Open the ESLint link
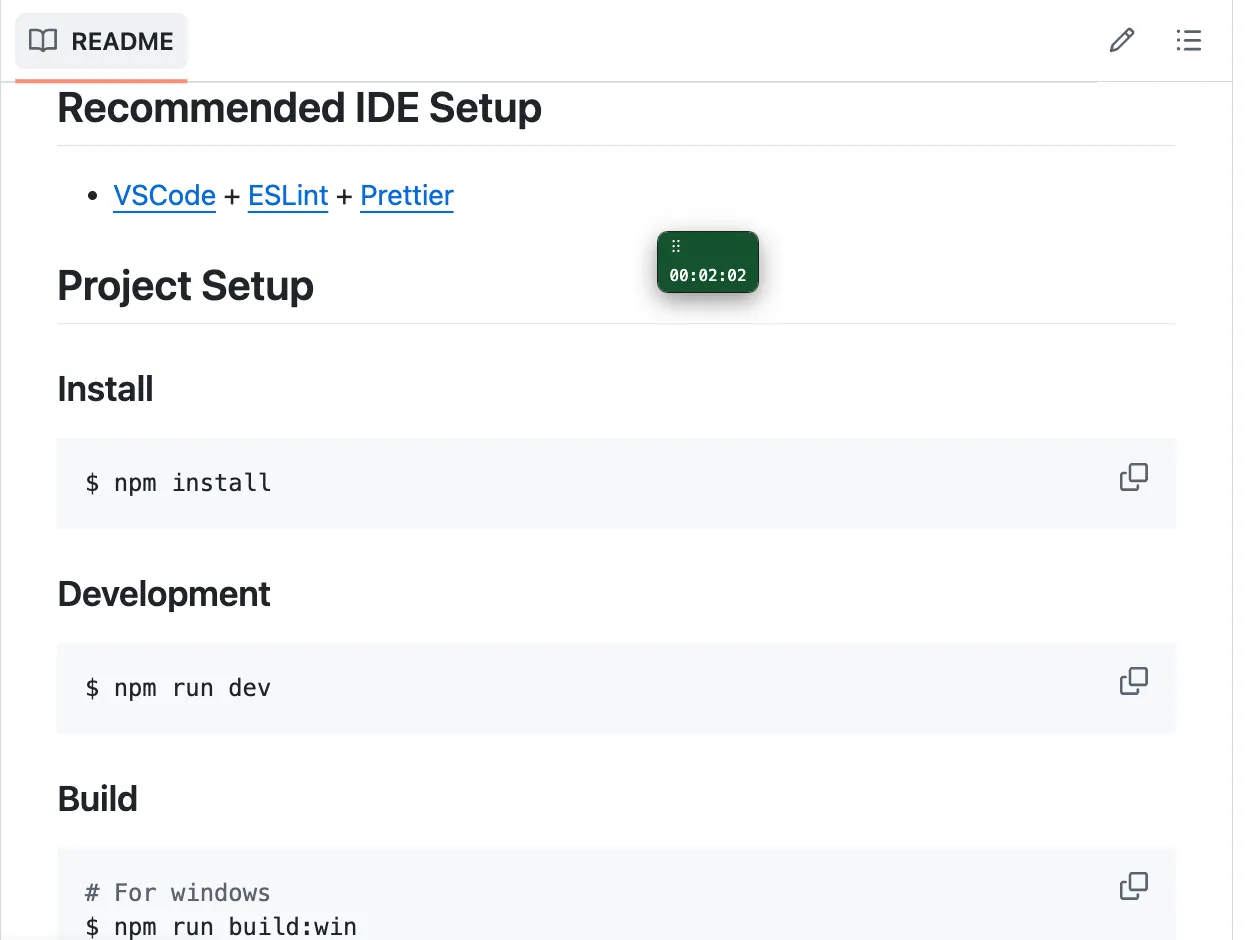This screenshot has height=940, width=1245. point(288,195)
